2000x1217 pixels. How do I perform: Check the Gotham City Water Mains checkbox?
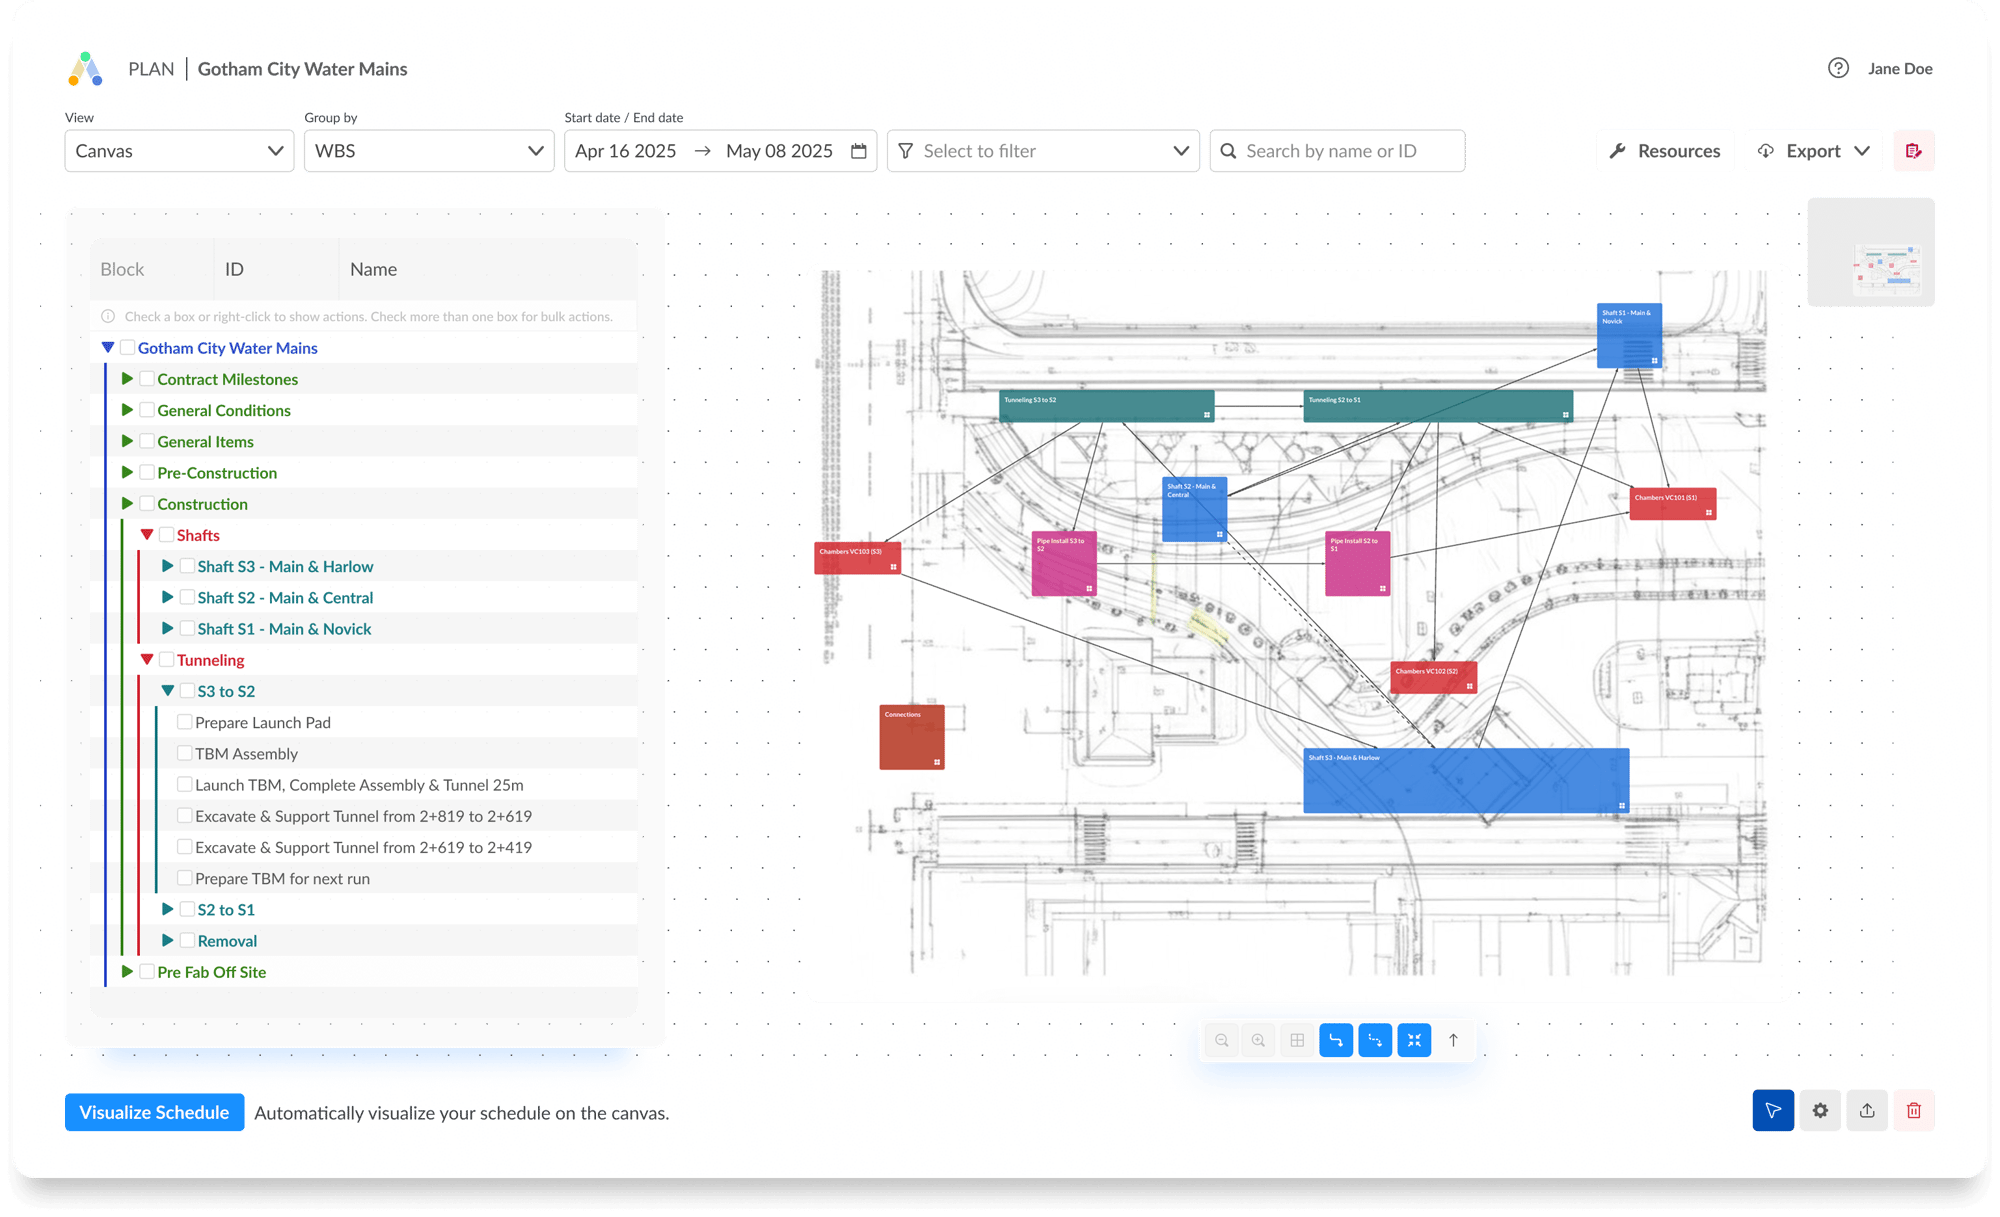[x=128, y=347]
